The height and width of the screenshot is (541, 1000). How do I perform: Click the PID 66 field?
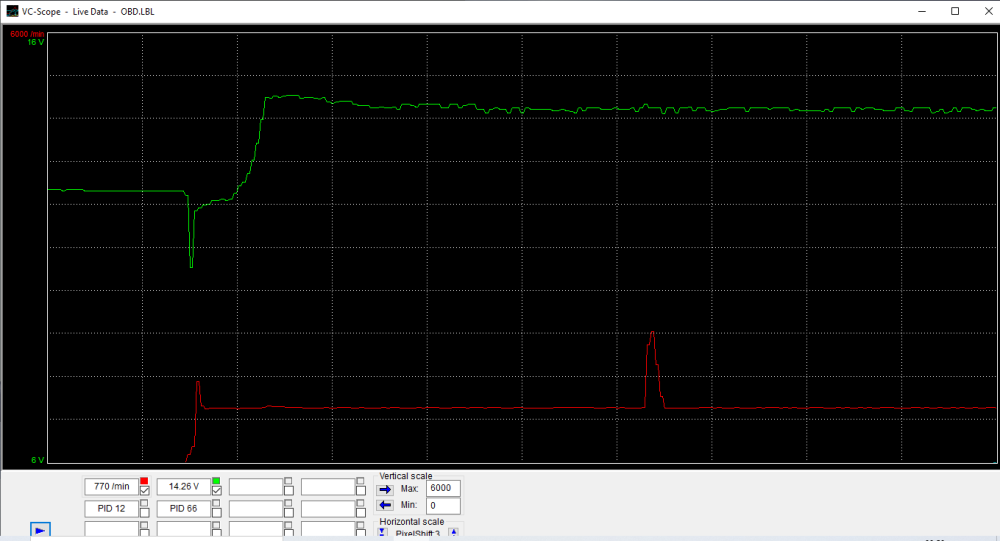point(184,508)
